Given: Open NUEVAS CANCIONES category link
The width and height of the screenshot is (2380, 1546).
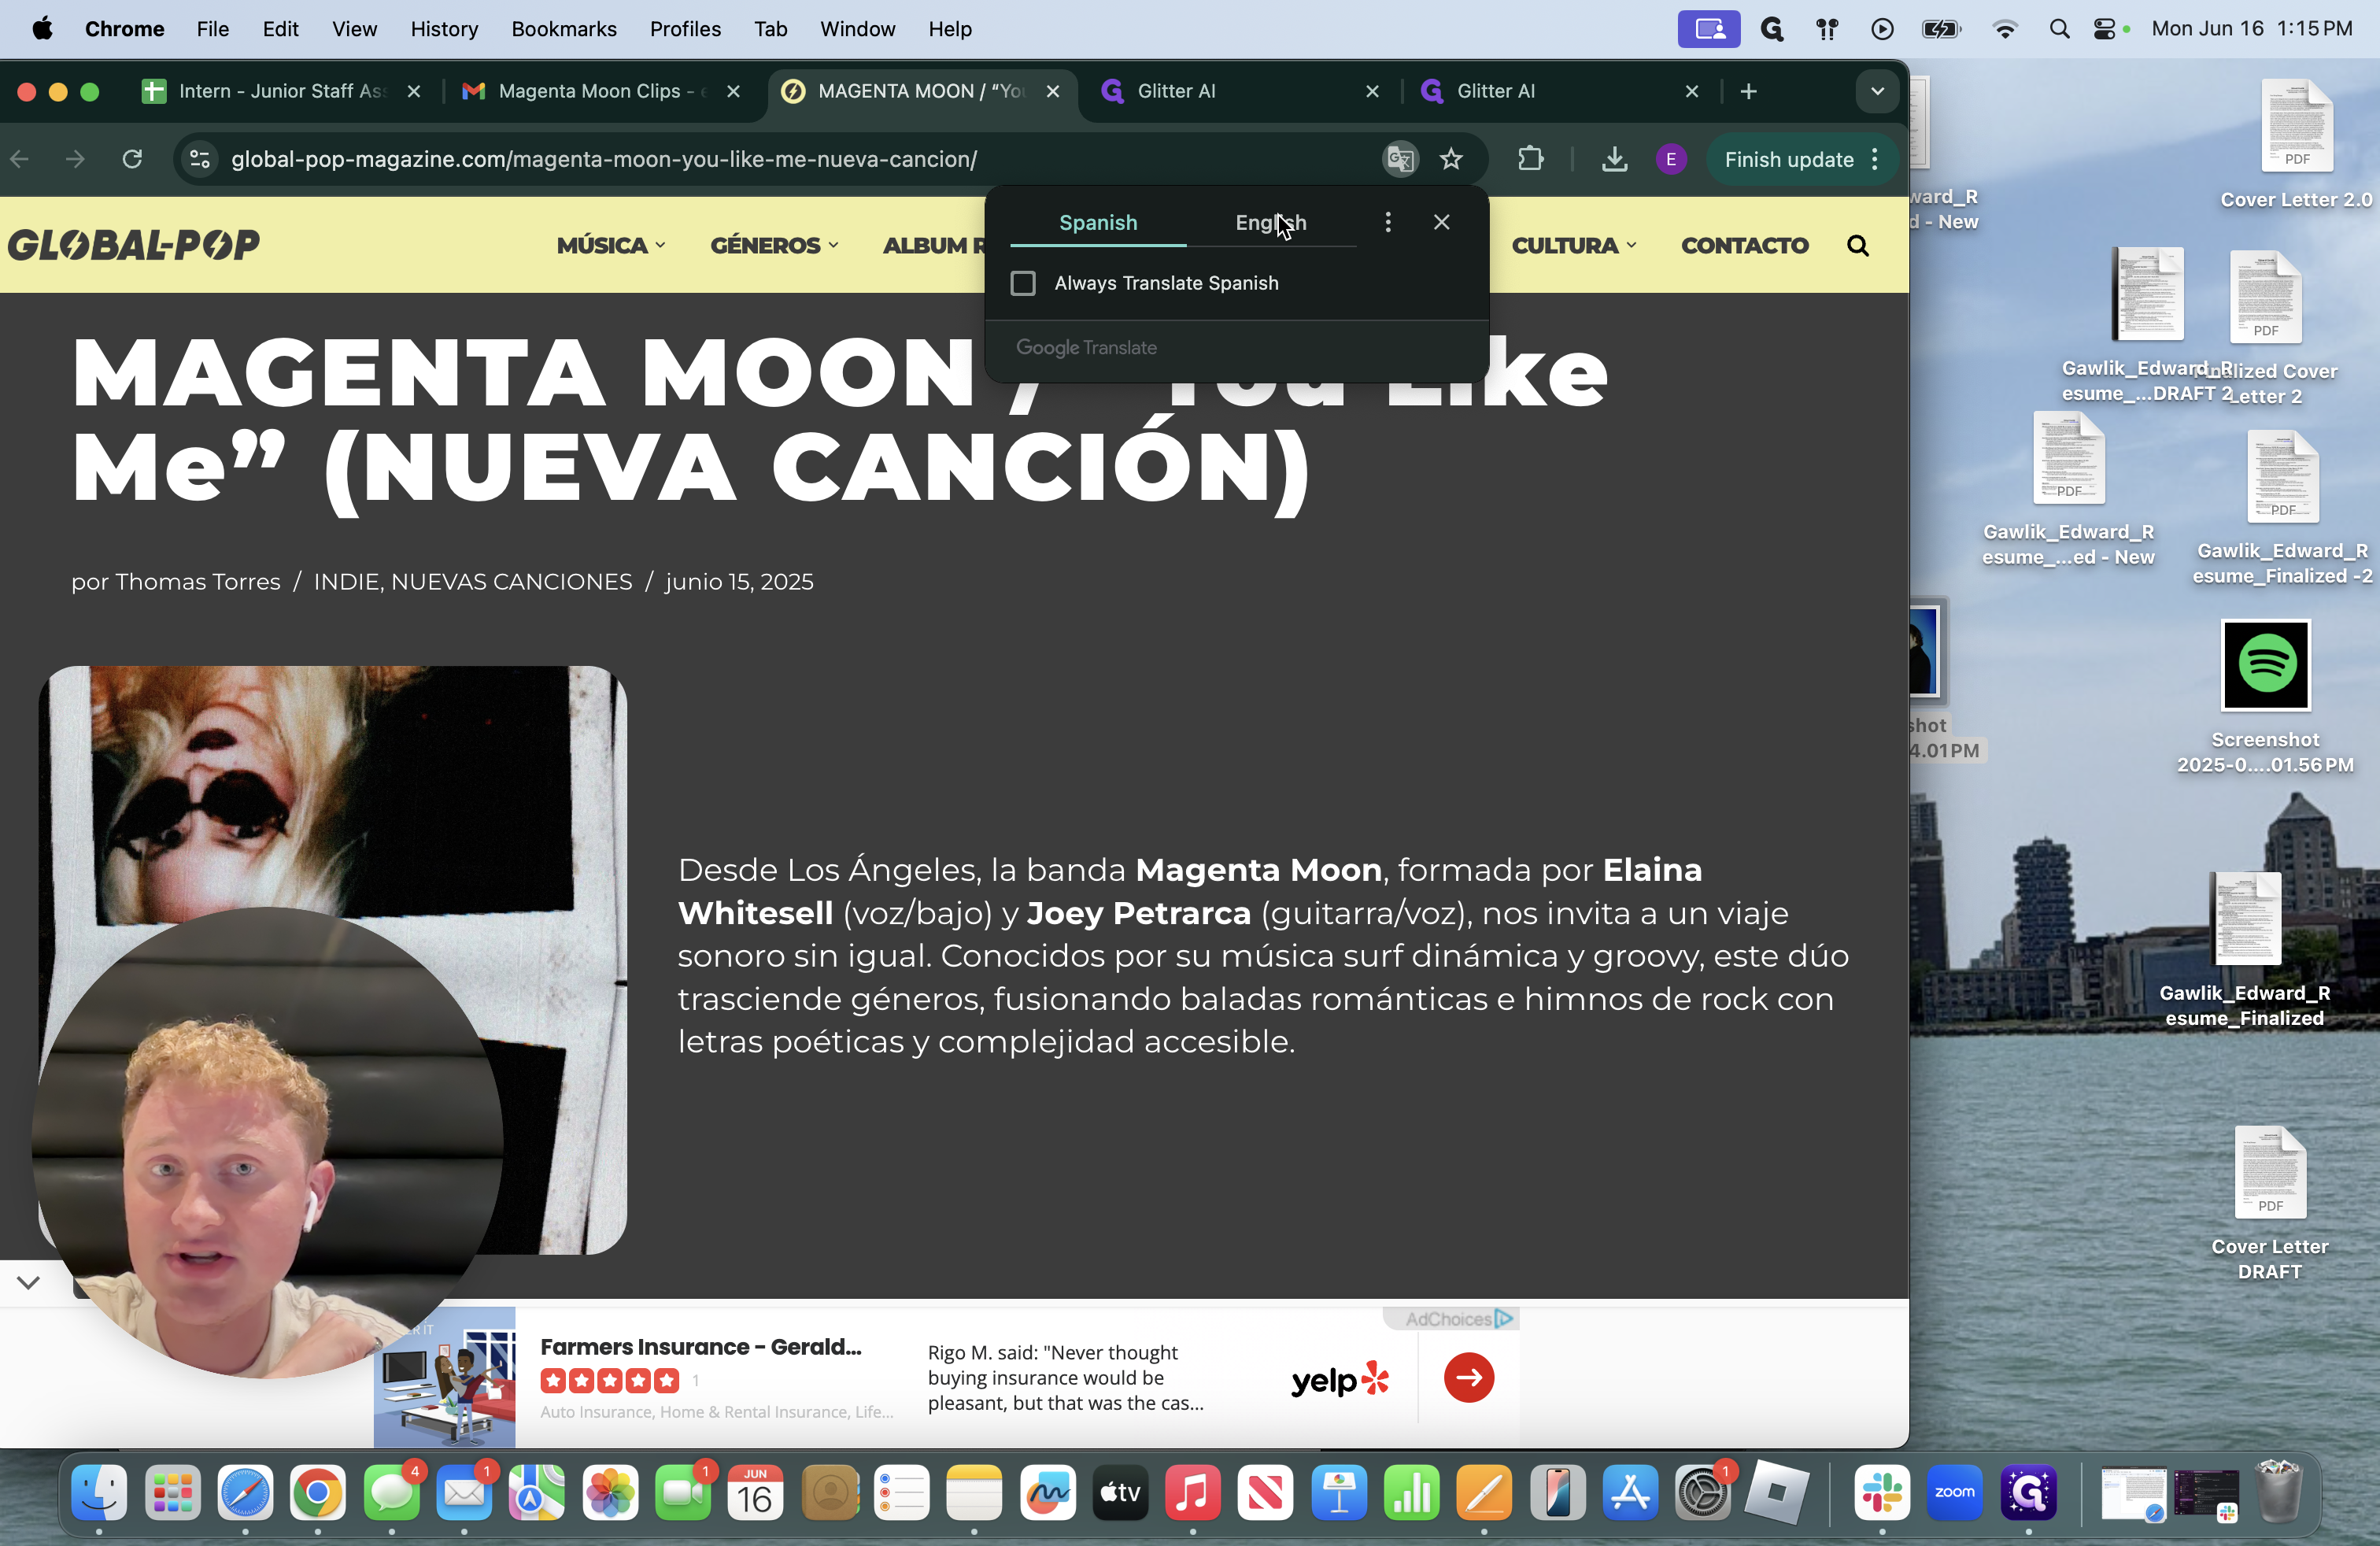Looking at the screenshot, I should (x=511, y=582).
